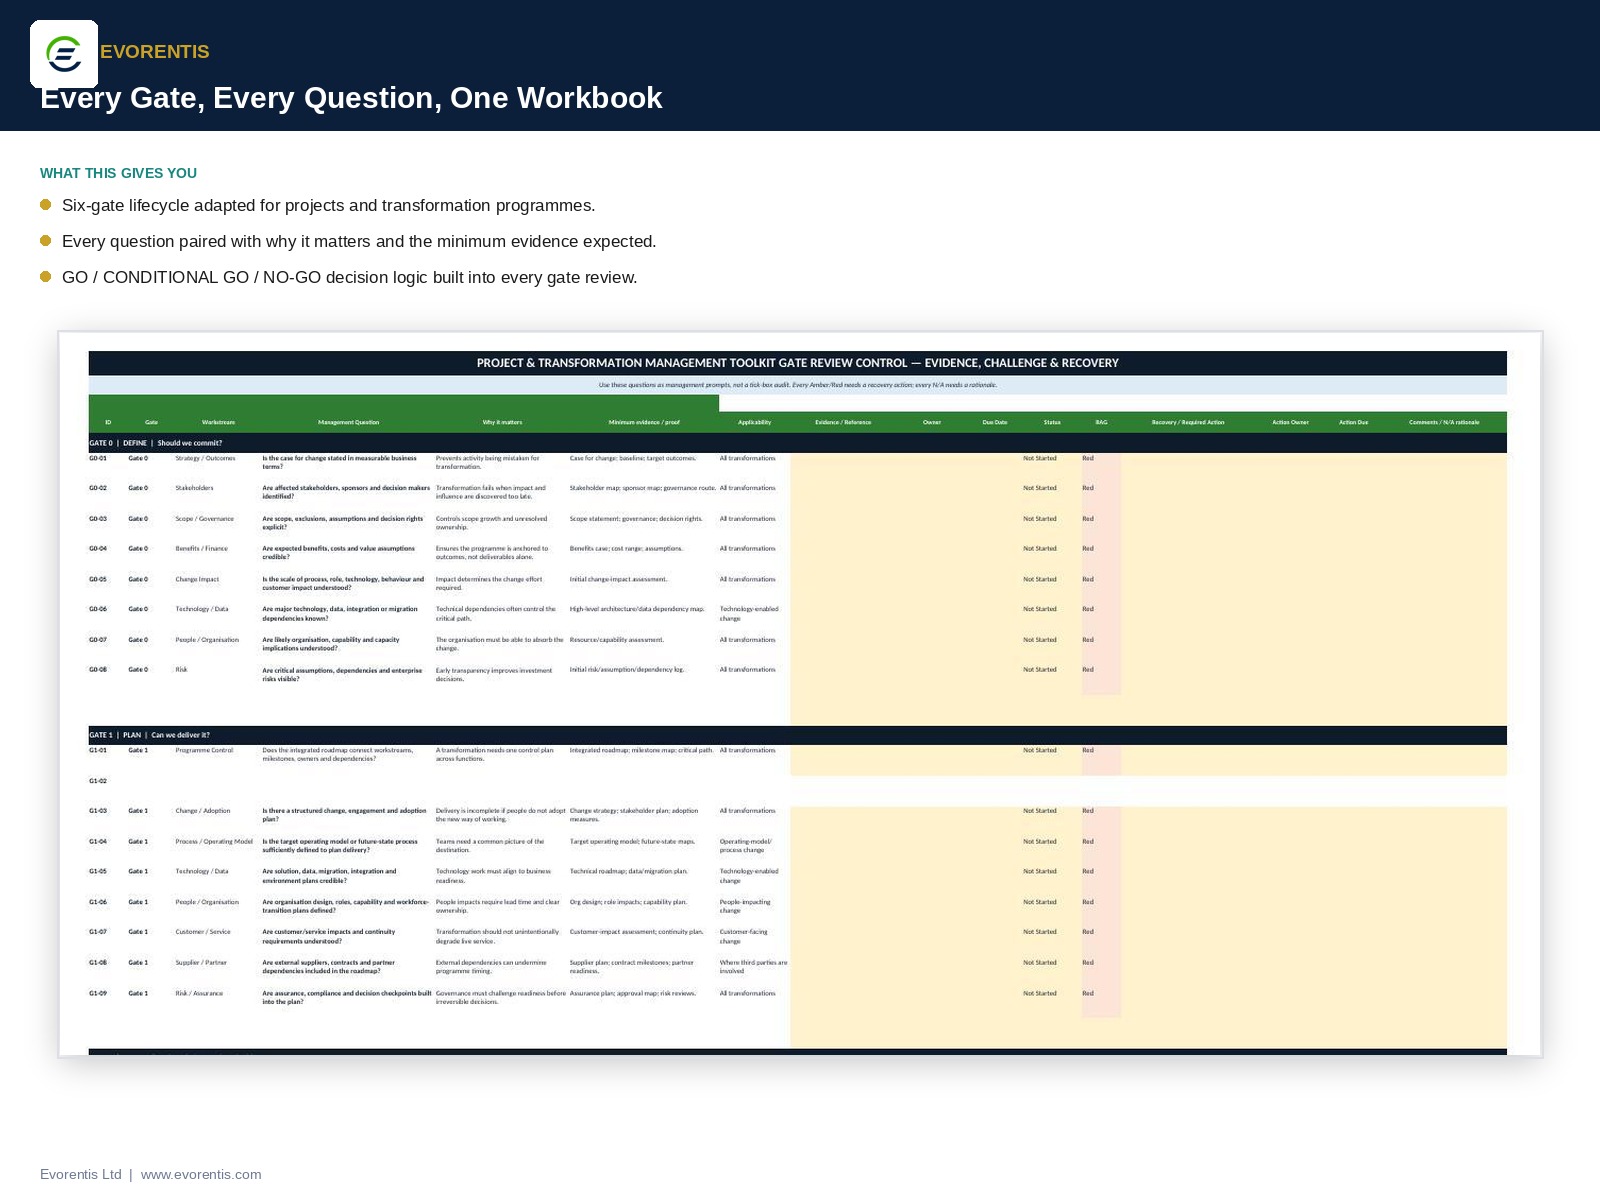Click the "GATE 1 | PLAN | Can we deliver it?" row

[797, 735]
